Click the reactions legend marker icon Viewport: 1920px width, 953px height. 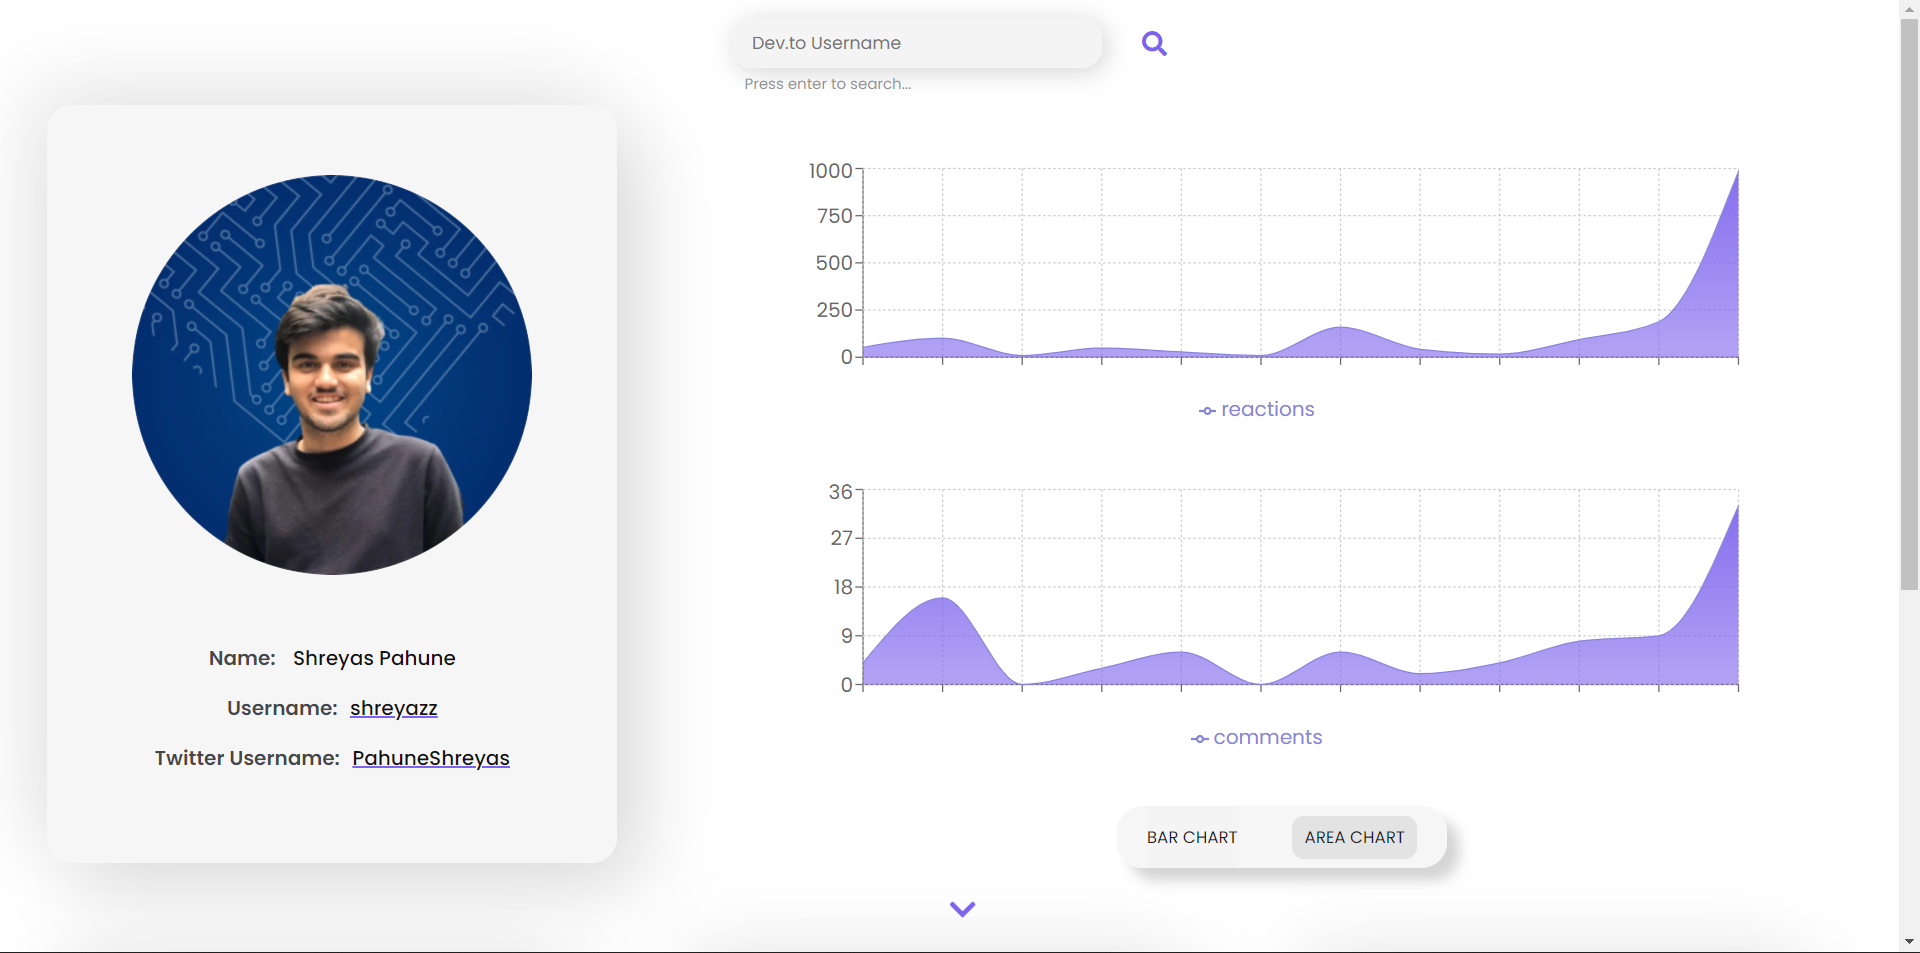pos(1206,410)
